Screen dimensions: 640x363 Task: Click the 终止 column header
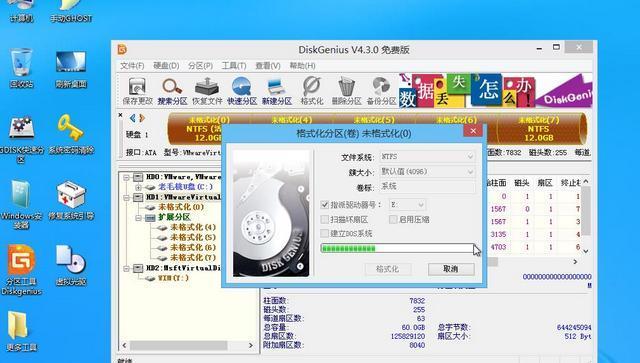(x=570, y=183)
